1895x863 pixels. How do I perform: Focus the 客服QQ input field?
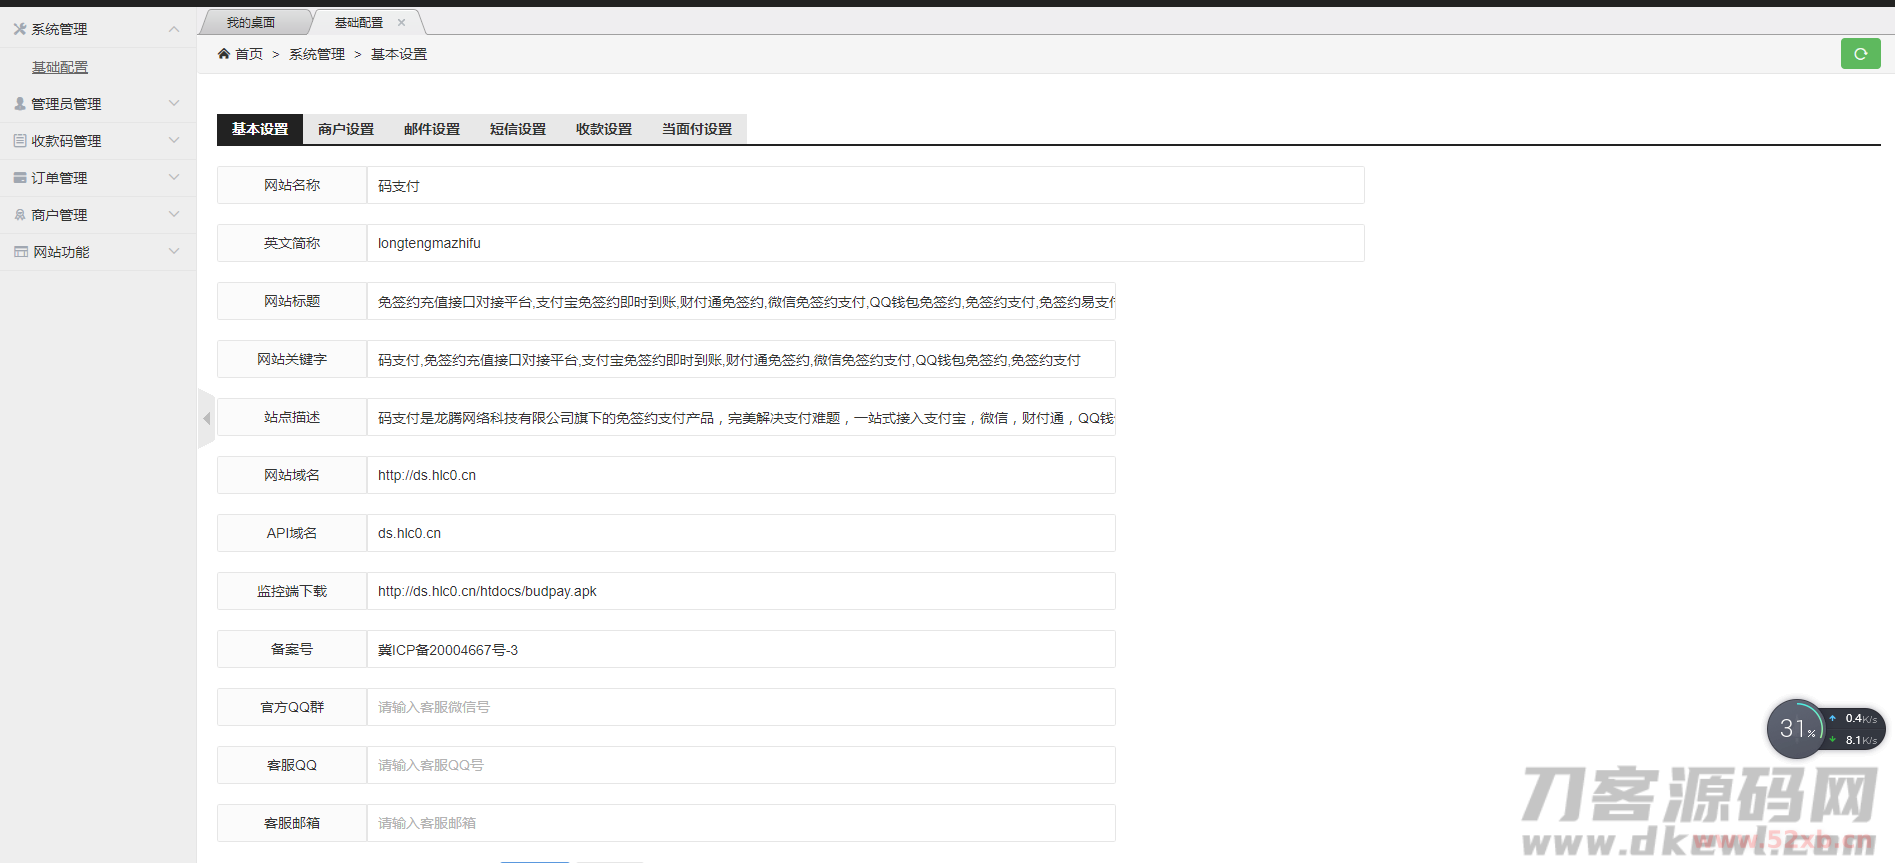(x=740, y=765)
